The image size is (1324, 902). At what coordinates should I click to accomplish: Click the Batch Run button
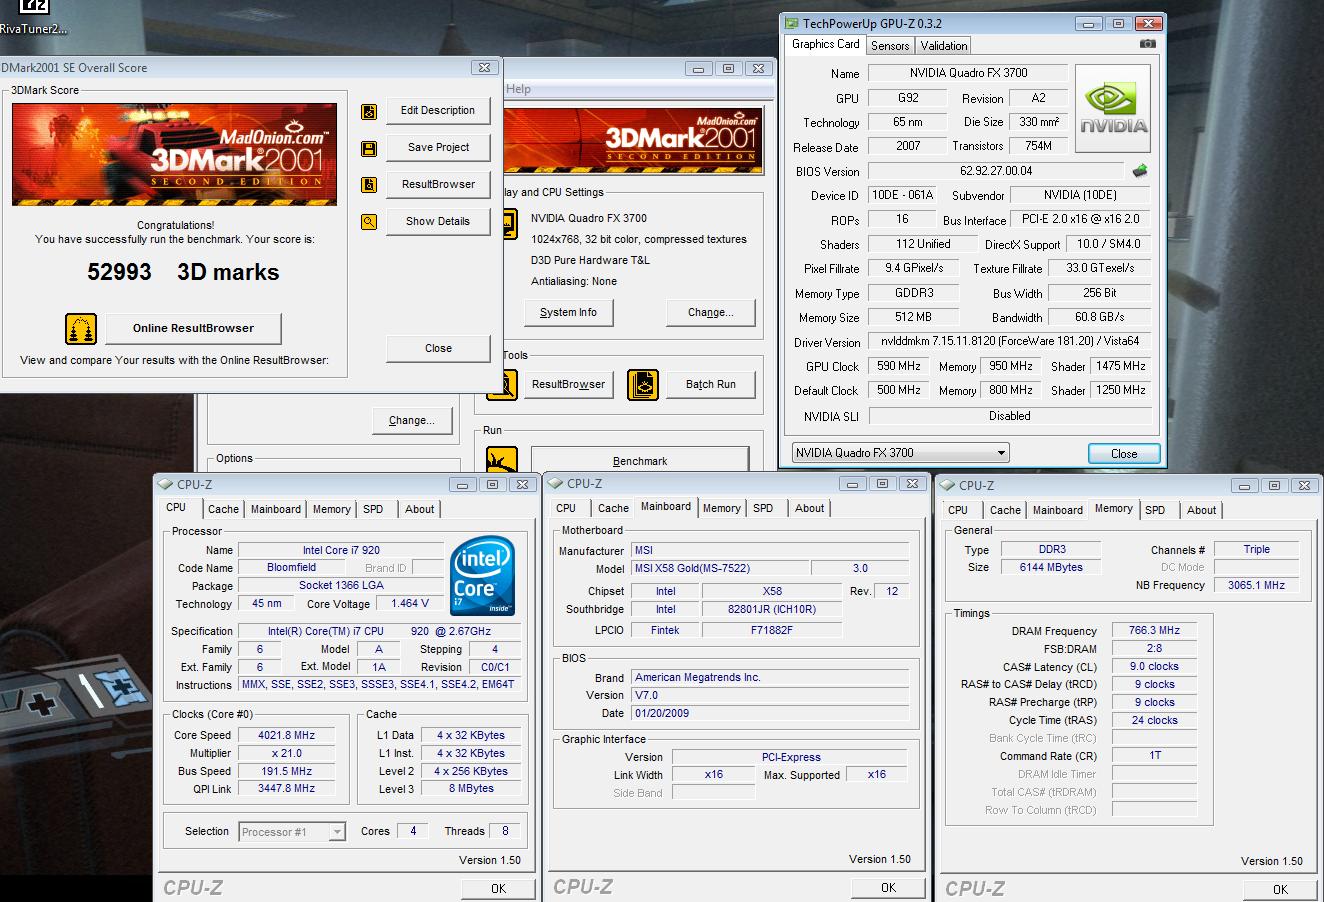point(711,384)
